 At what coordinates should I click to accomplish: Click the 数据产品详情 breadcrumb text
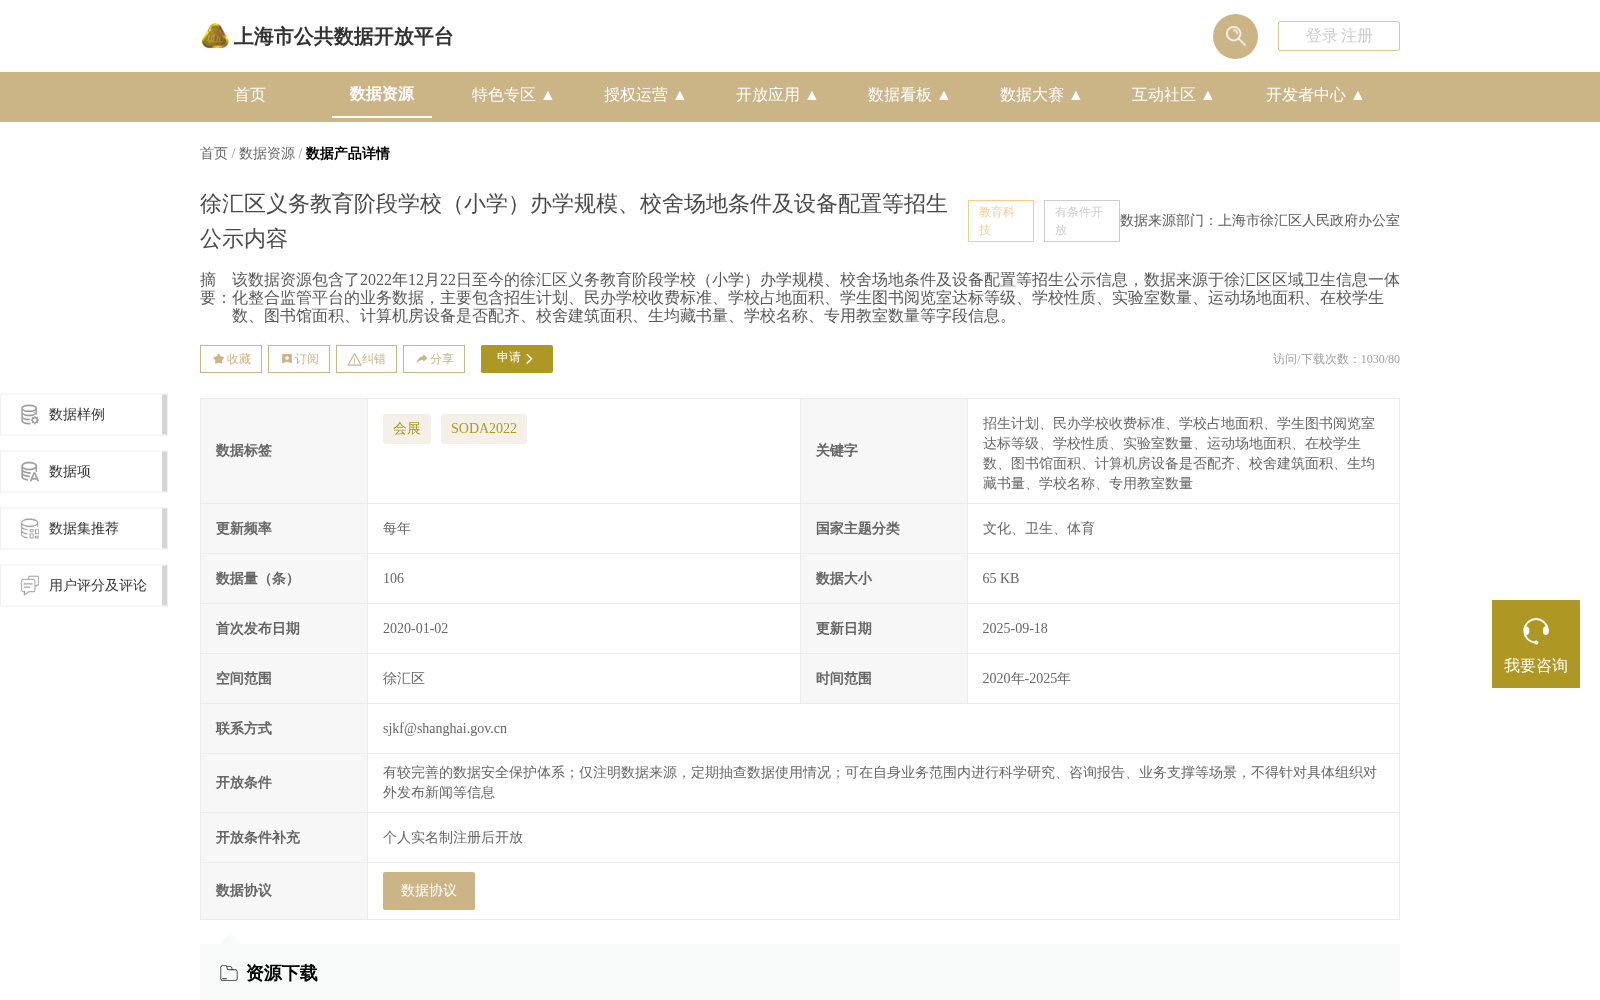348,153
